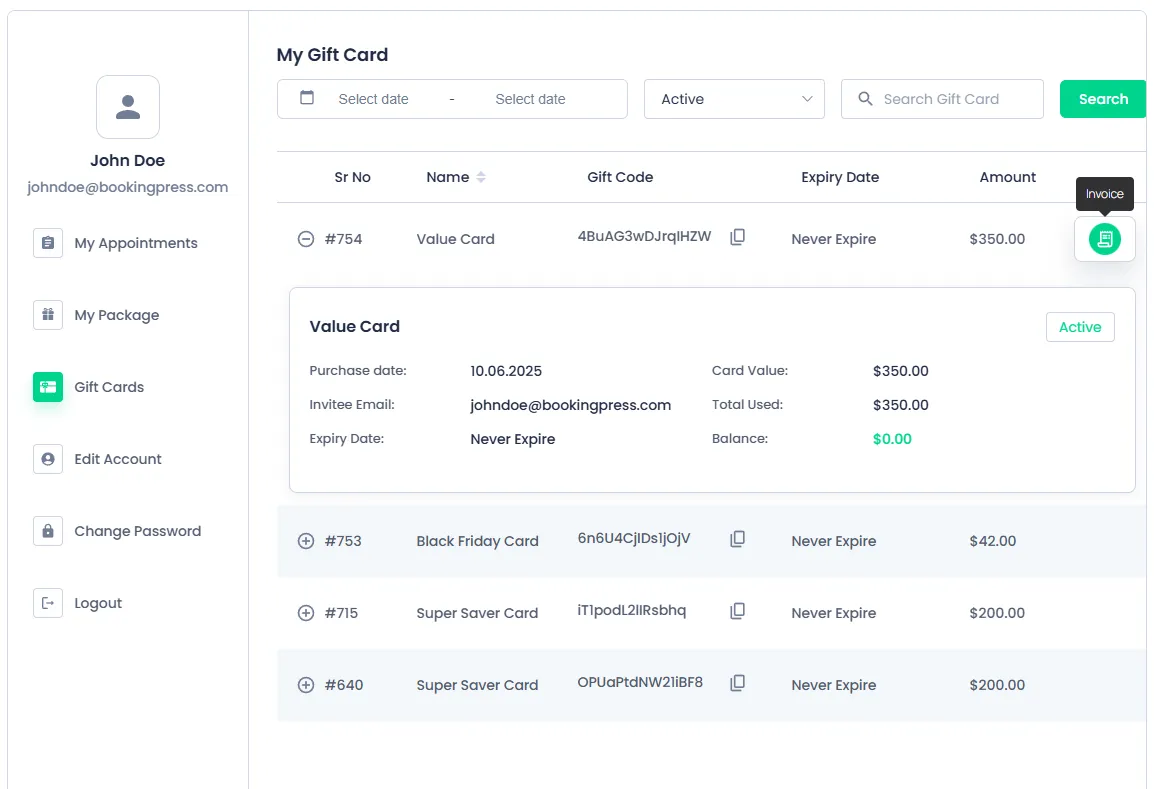
Task: Click the green Search button
Action: 1102,99
